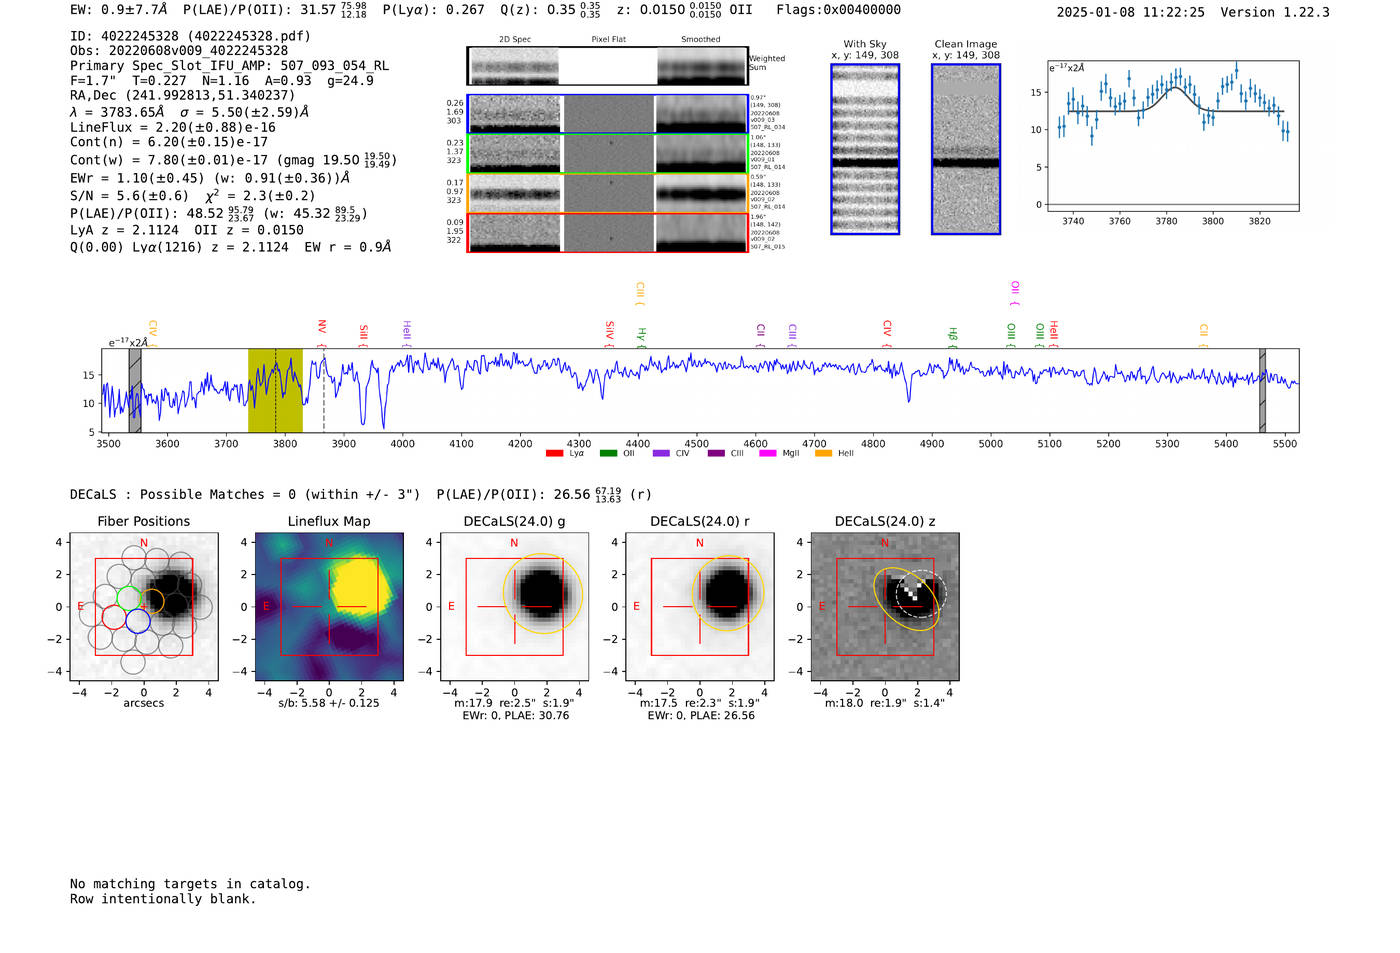The height and width of the screenshot is (953, 1400).
Task: Click the red SiIV line marker
Action: tap(609, 334)
